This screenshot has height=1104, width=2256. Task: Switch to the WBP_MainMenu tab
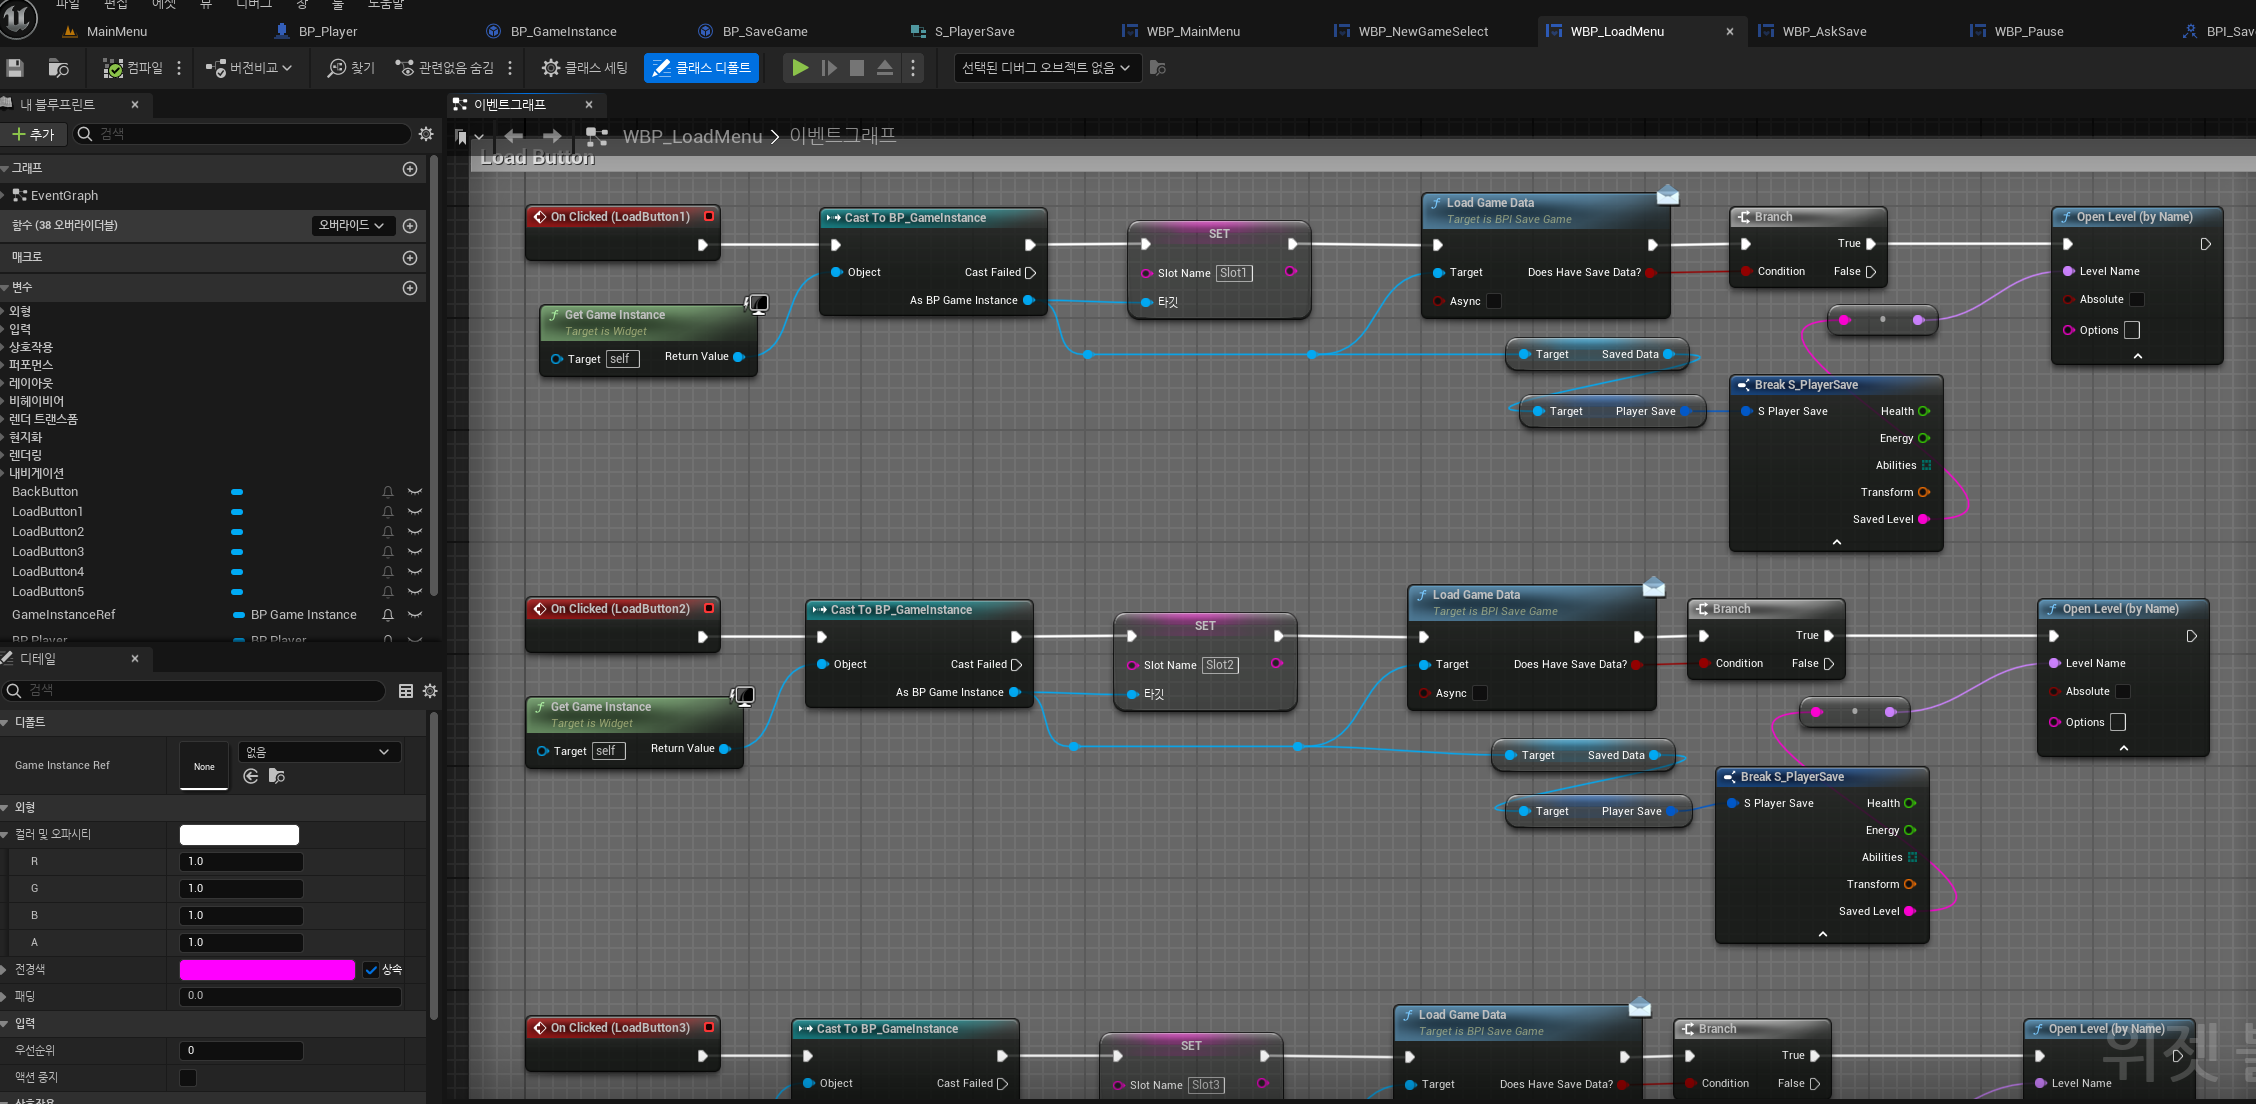coord(1193,31)
